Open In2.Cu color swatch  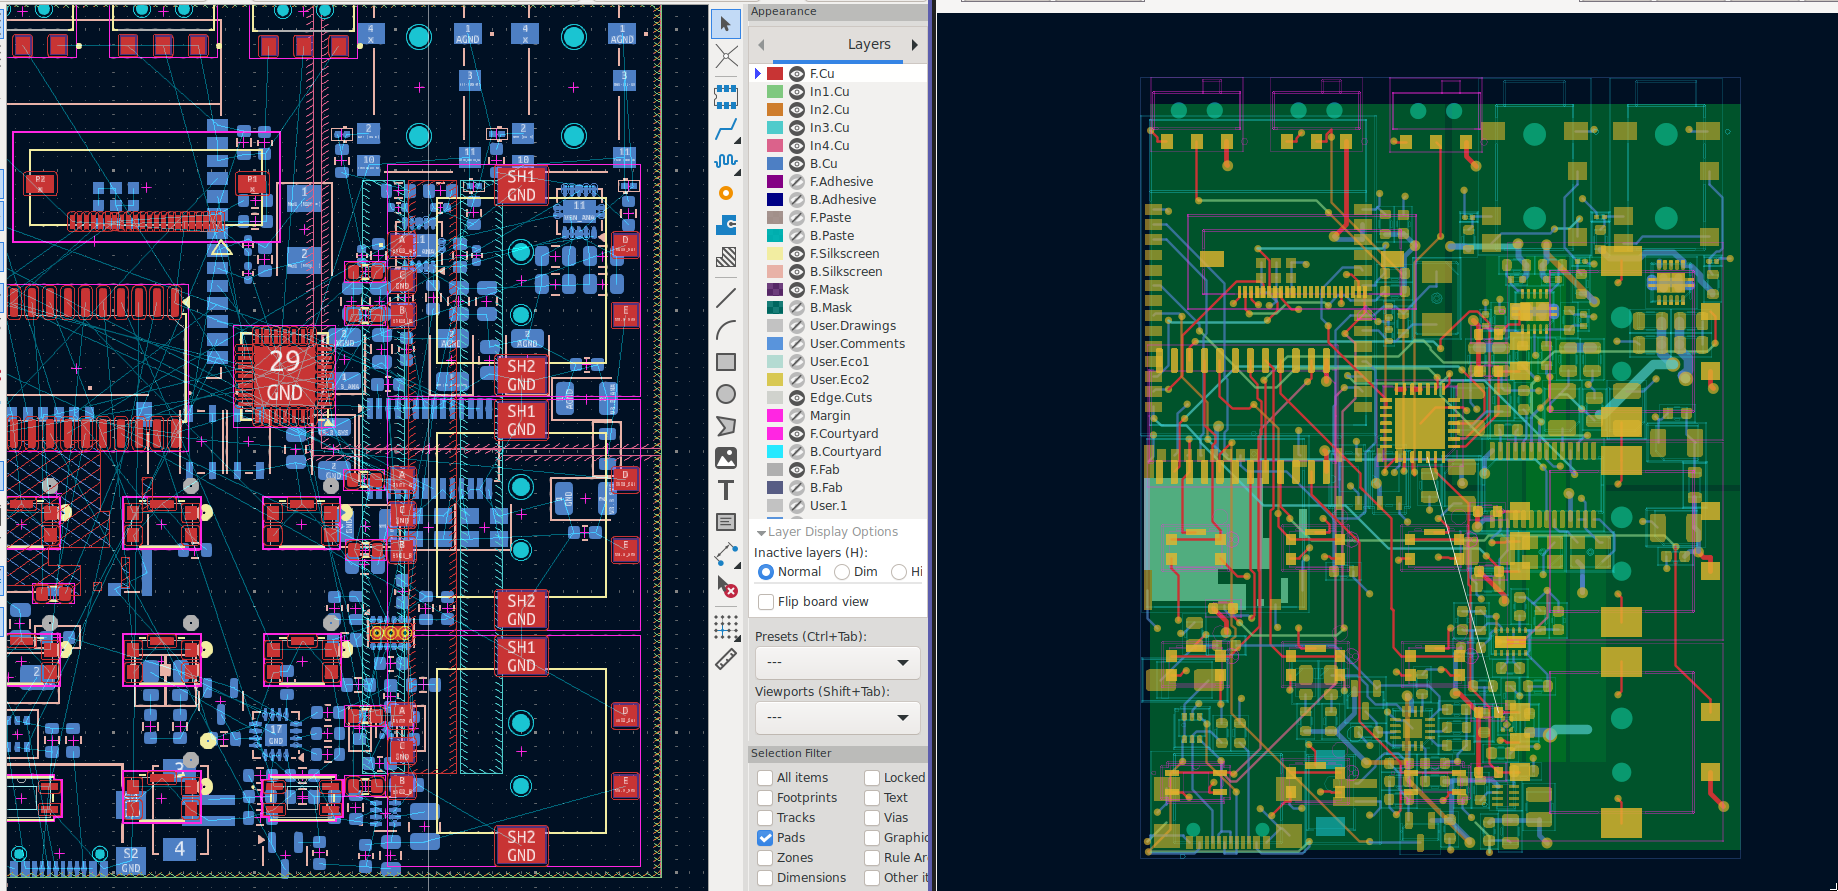[x=775, y=110]
